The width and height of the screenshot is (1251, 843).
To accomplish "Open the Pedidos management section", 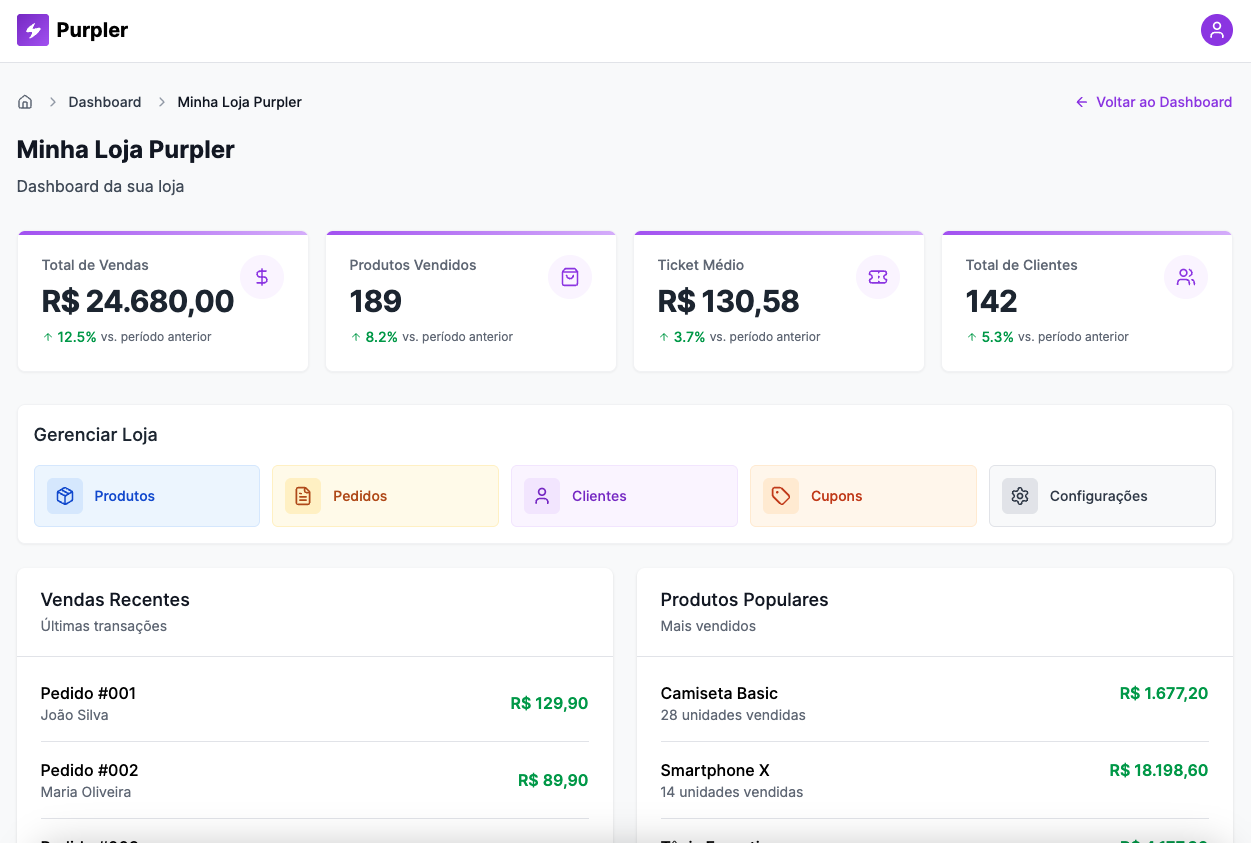I will (x=385, y=495).
